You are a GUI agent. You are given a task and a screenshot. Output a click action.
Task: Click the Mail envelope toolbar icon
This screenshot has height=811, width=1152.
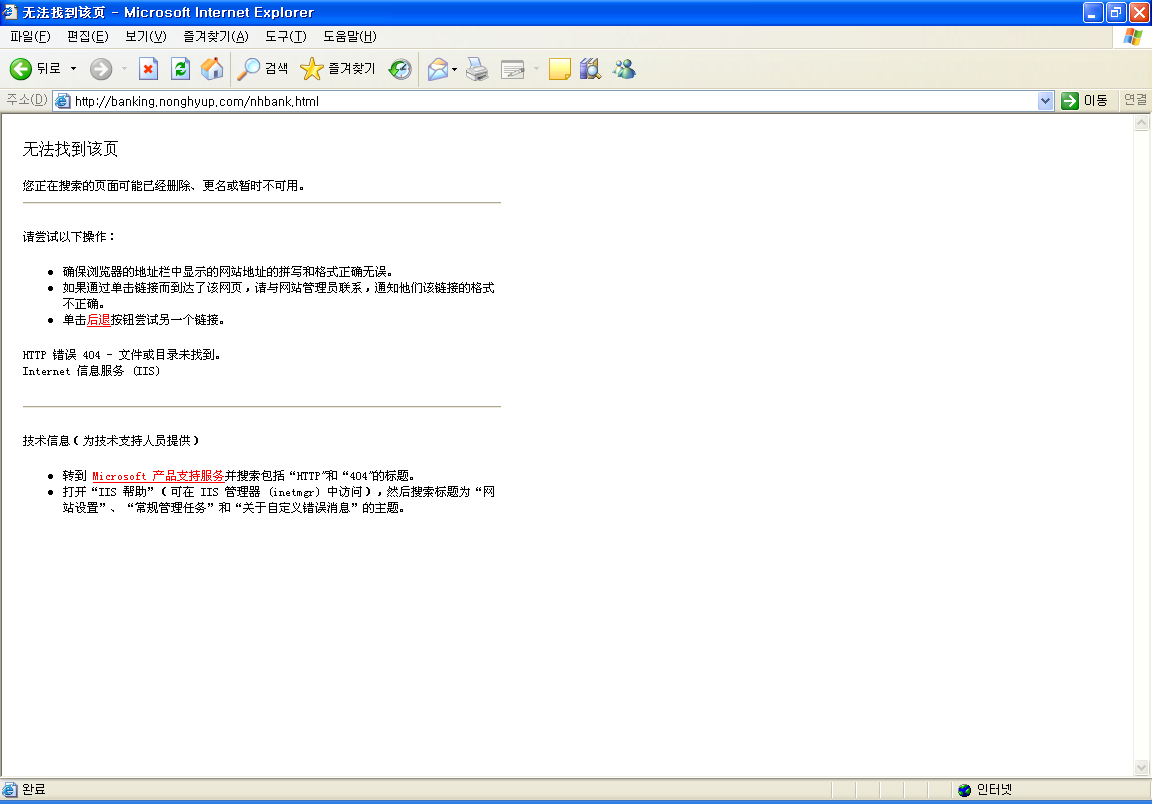tap(438, 69)
